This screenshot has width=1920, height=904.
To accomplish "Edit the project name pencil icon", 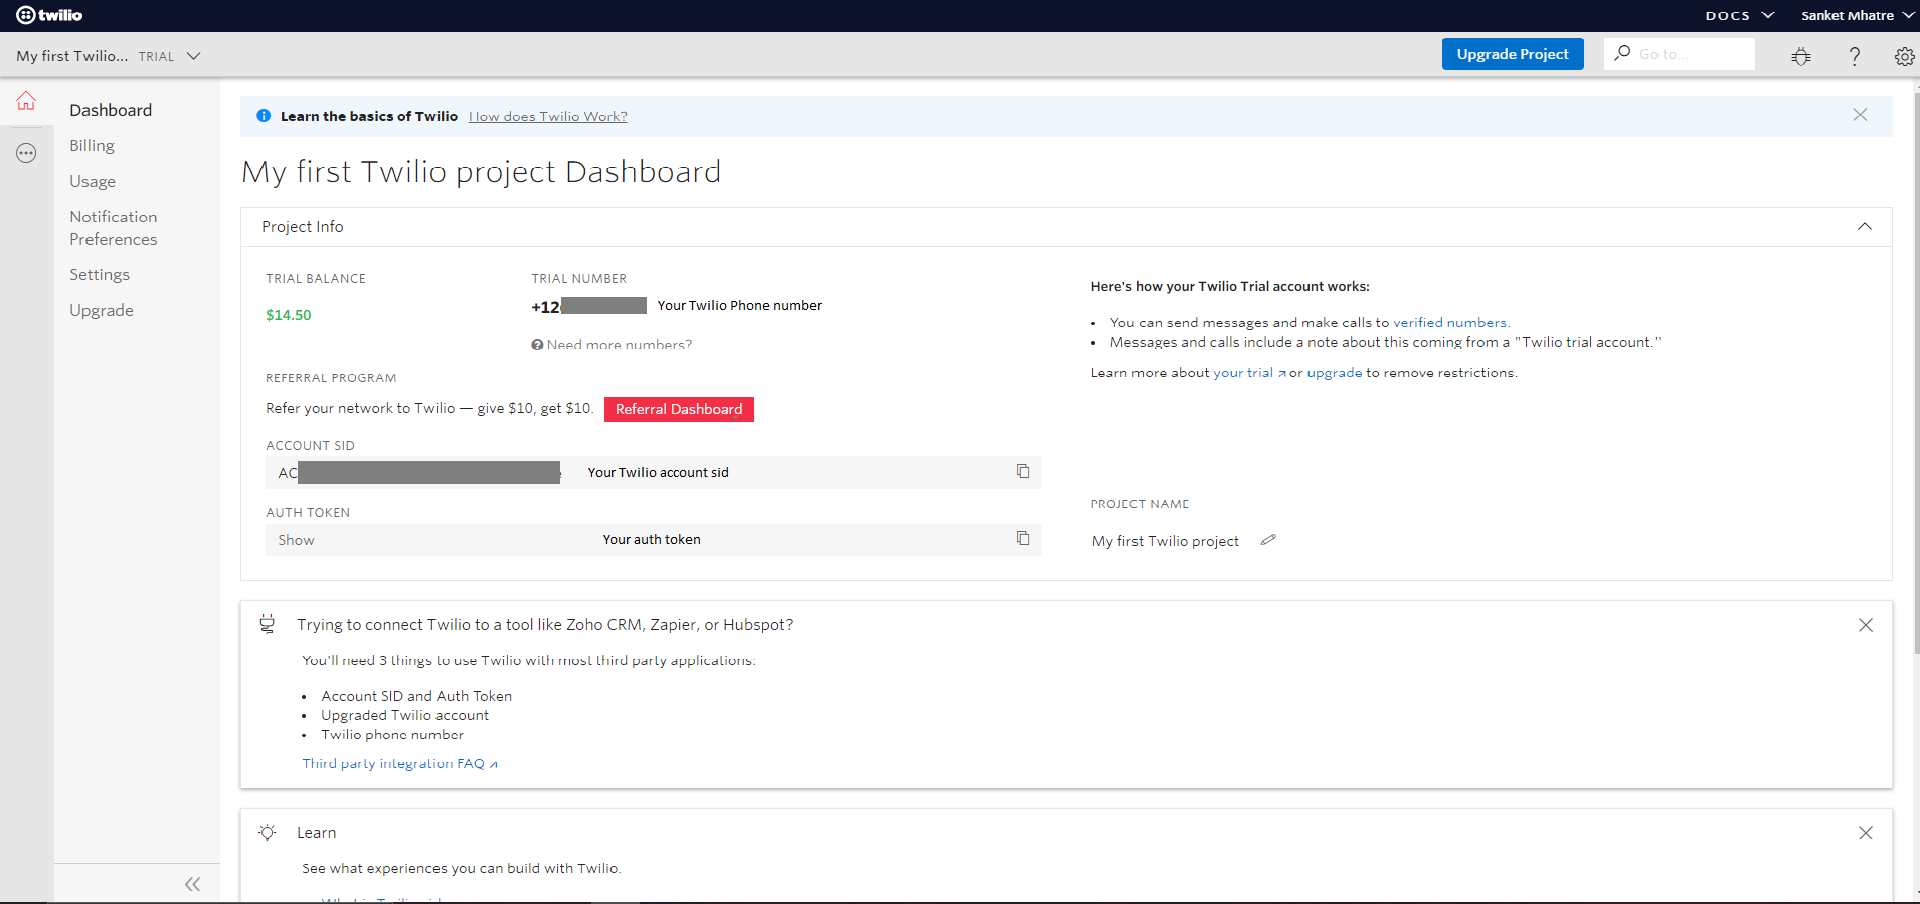I will point(1268,540).
